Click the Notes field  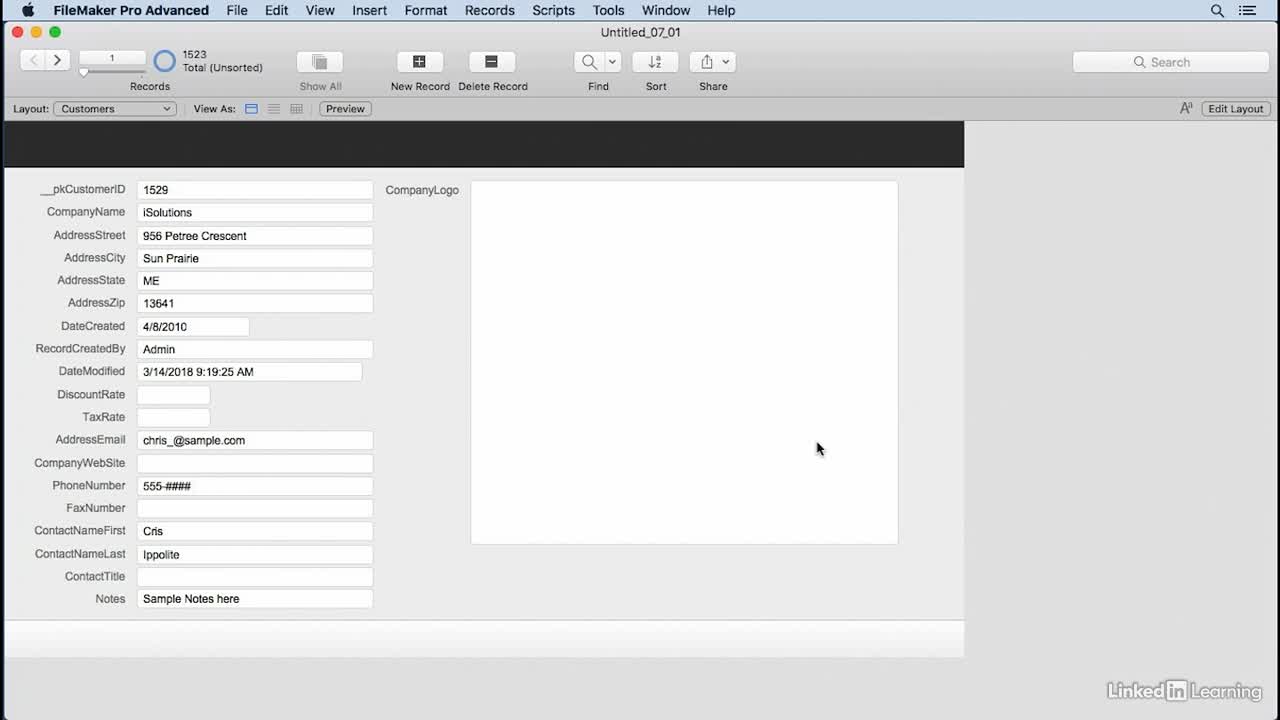click(255, 599)
